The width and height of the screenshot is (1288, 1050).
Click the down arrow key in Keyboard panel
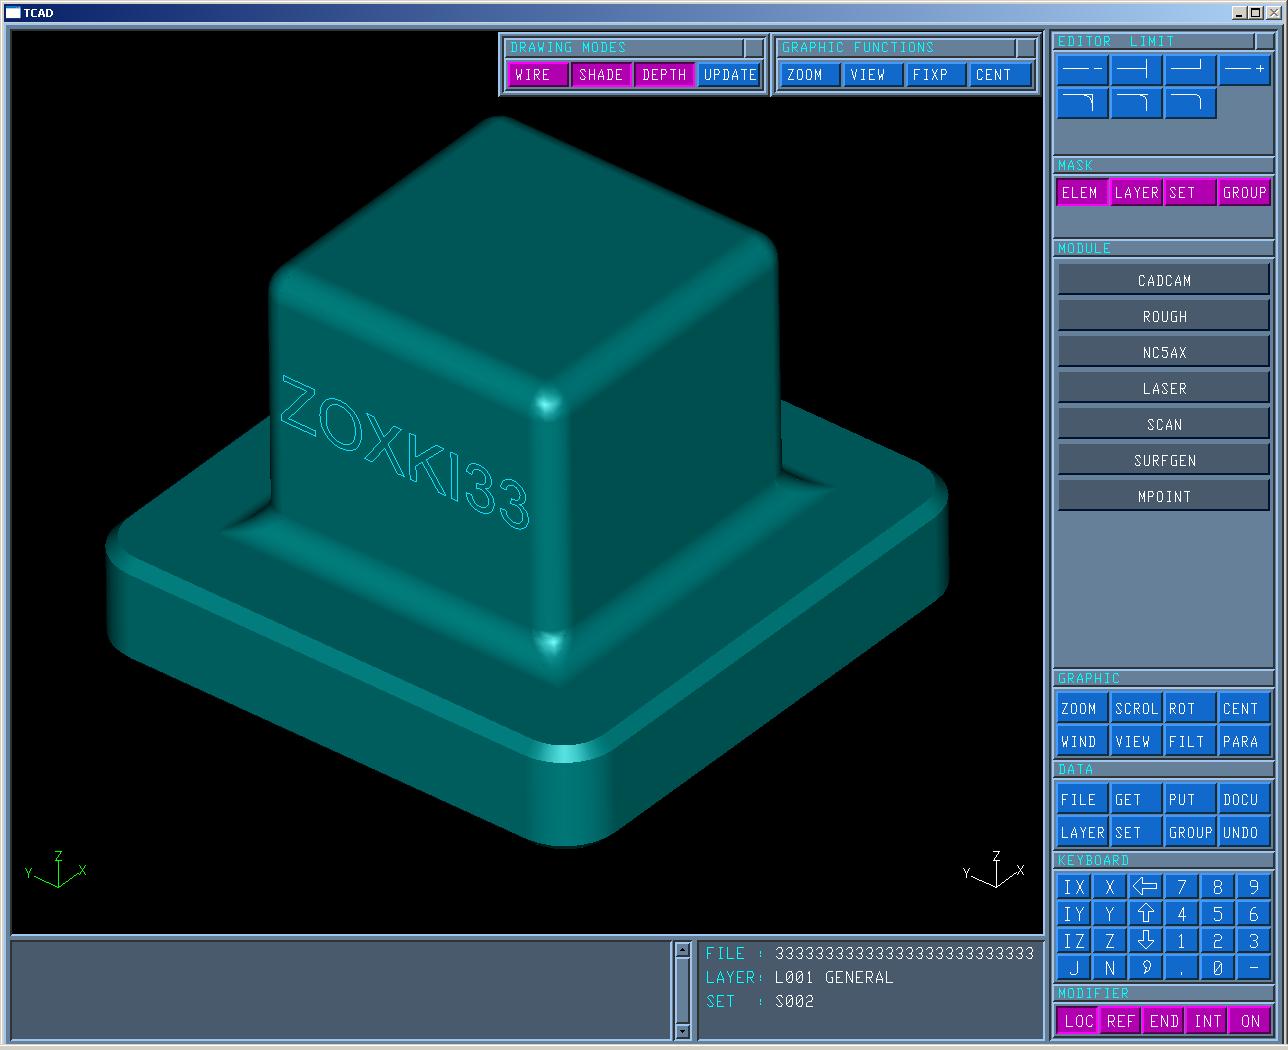pos(1145,941)
